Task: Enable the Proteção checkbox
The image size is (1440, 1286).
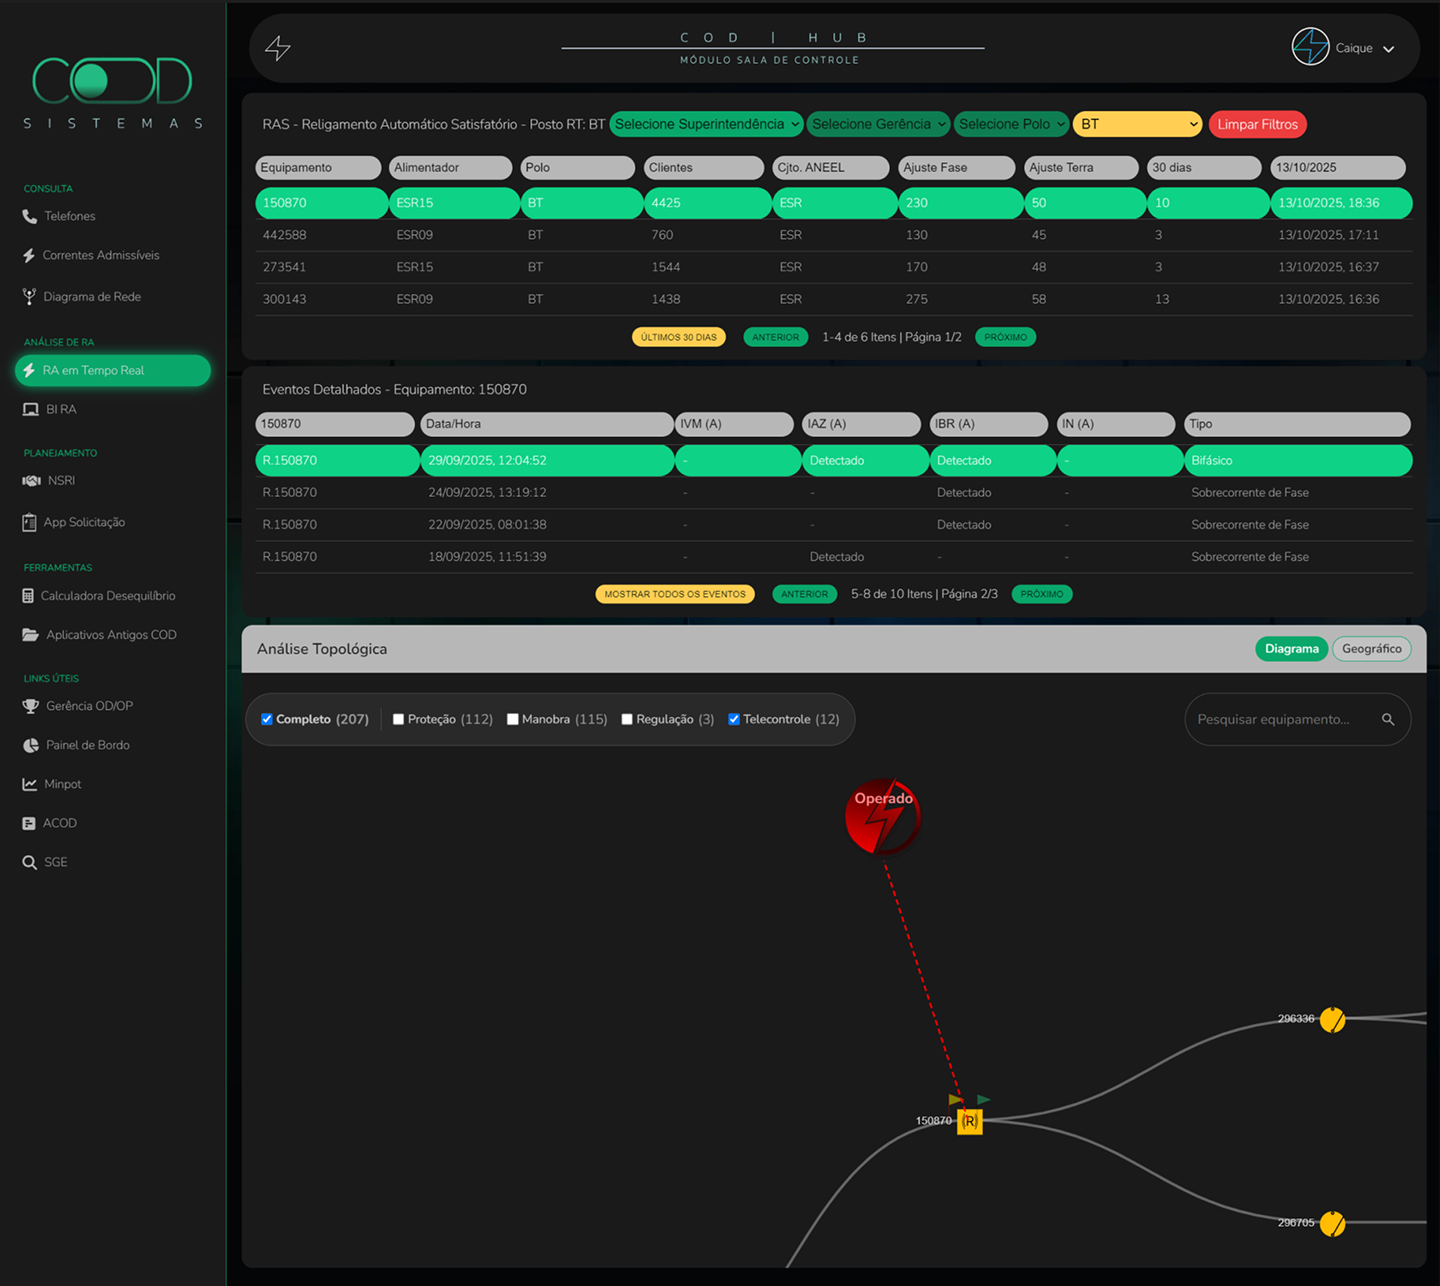Action: 398,719
